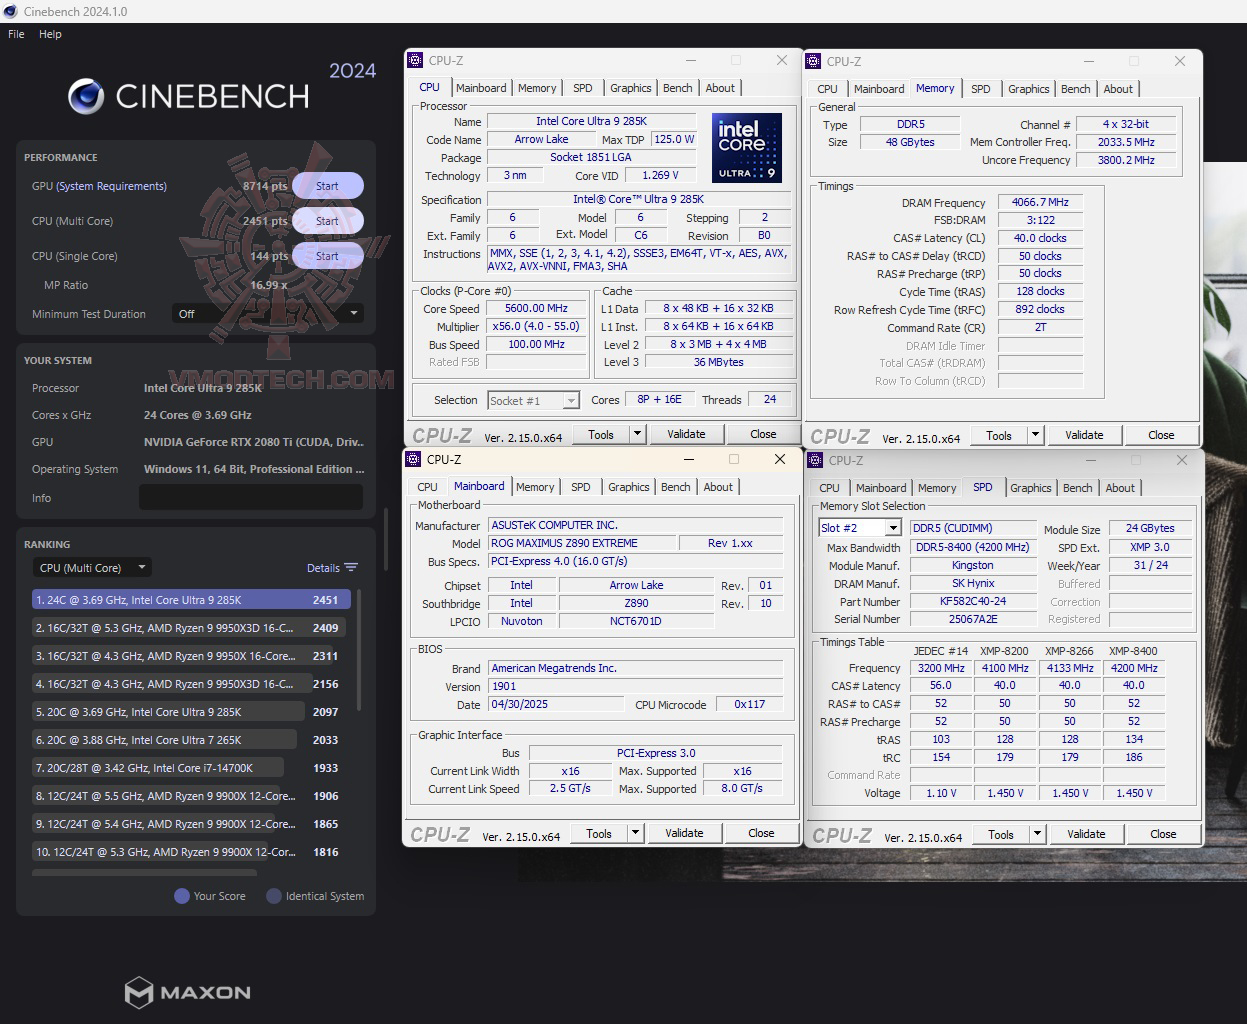
Task: Minimize the Memory CPU-Z window
Action: 1088,61
